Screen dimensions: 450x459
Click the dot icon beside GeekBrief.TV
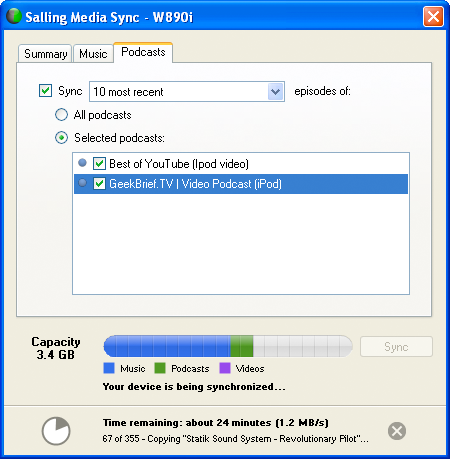82,183
